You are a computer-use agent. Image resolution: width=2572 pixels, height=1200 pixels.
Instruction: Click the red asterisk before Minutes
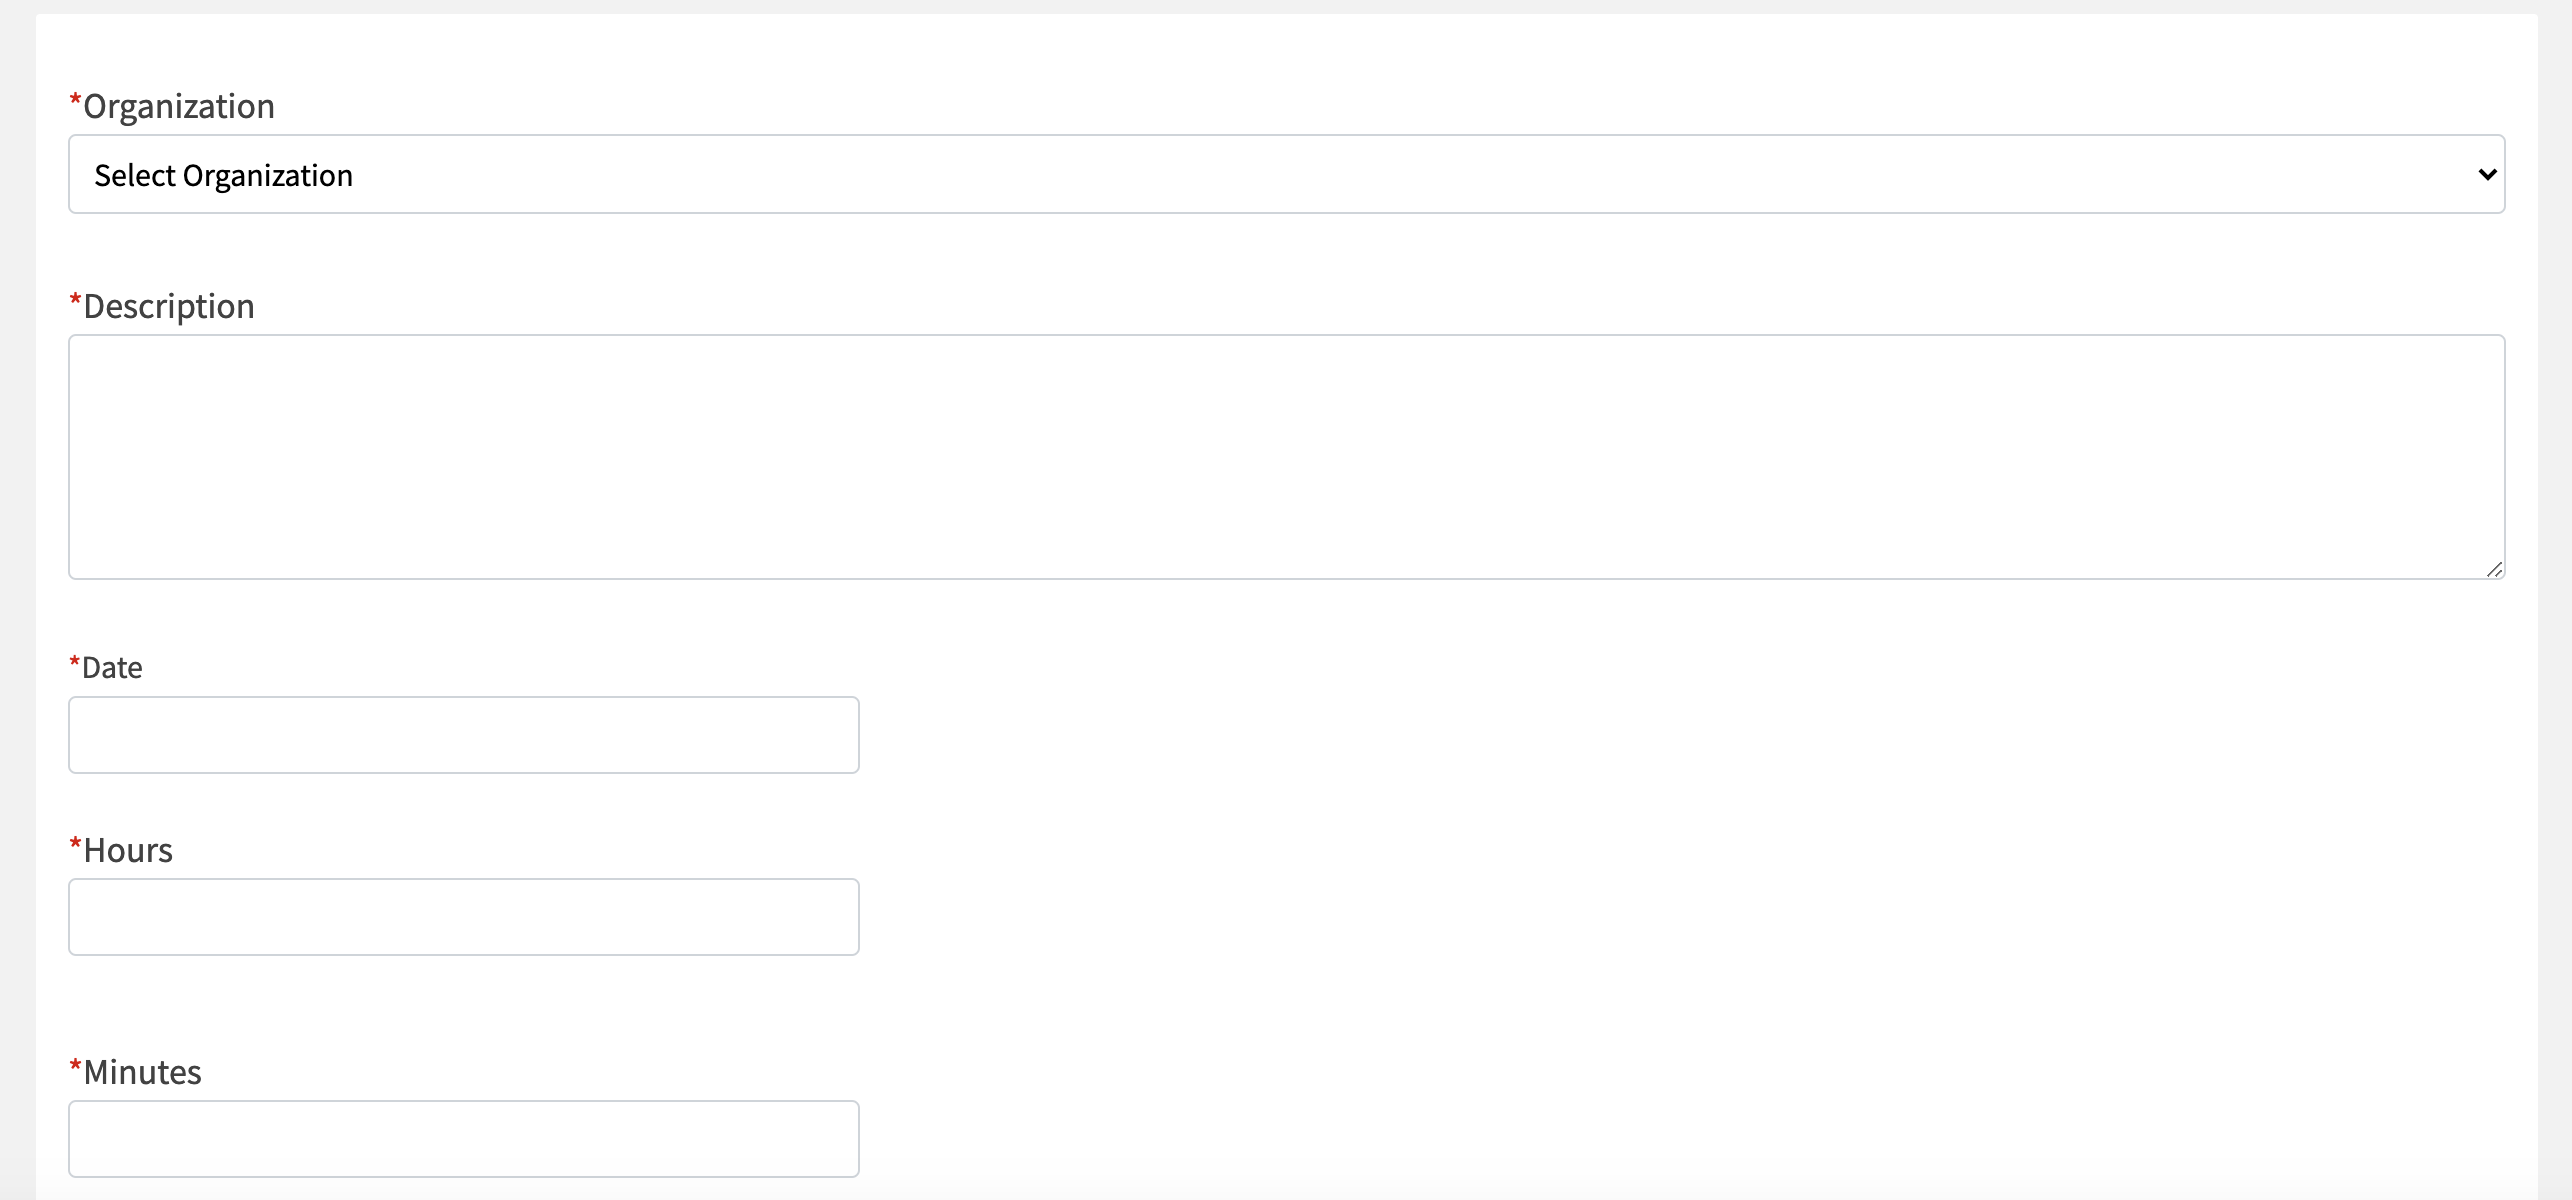click(75, 1067)
